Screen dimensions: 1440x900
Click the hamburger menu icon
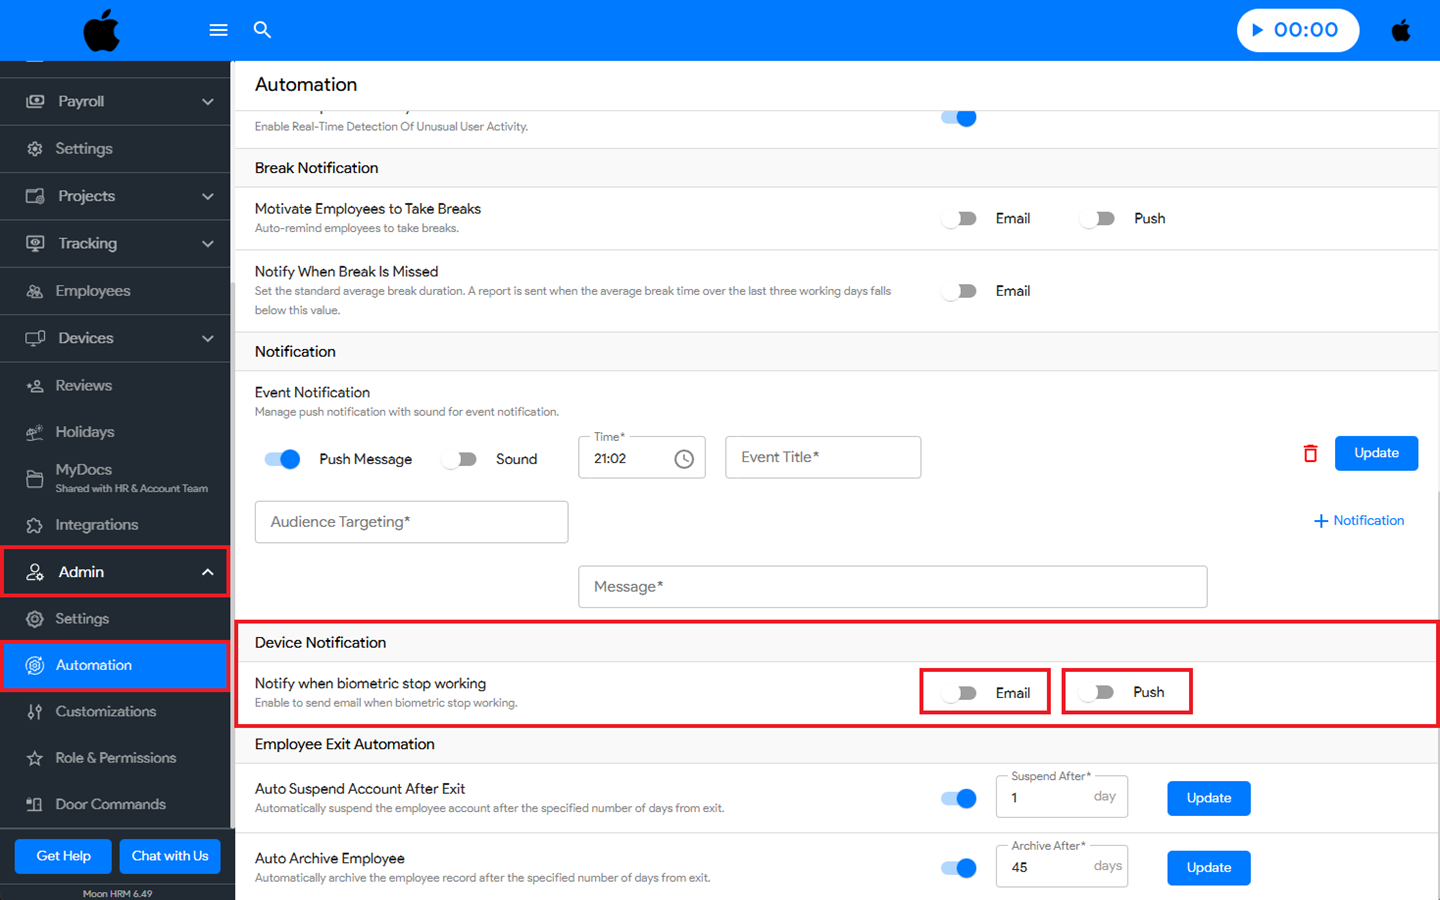pos(218,30)
